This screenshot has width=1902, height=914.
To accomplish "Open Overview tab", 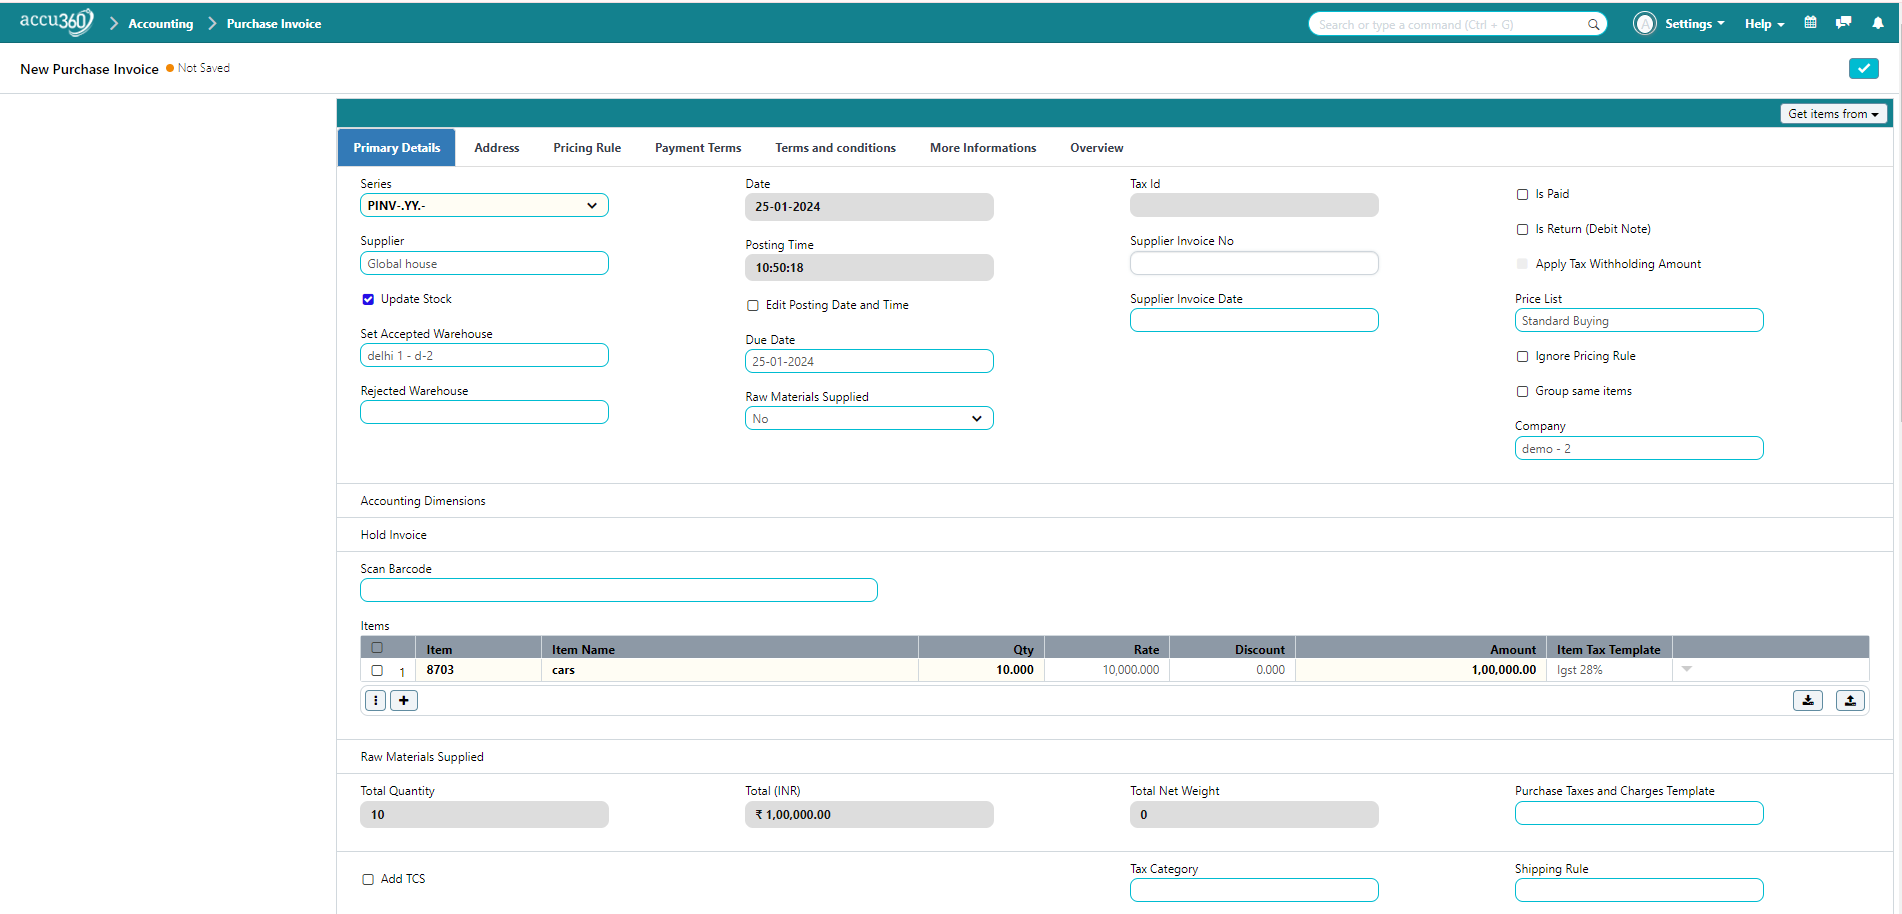I will pos(1096,148).
